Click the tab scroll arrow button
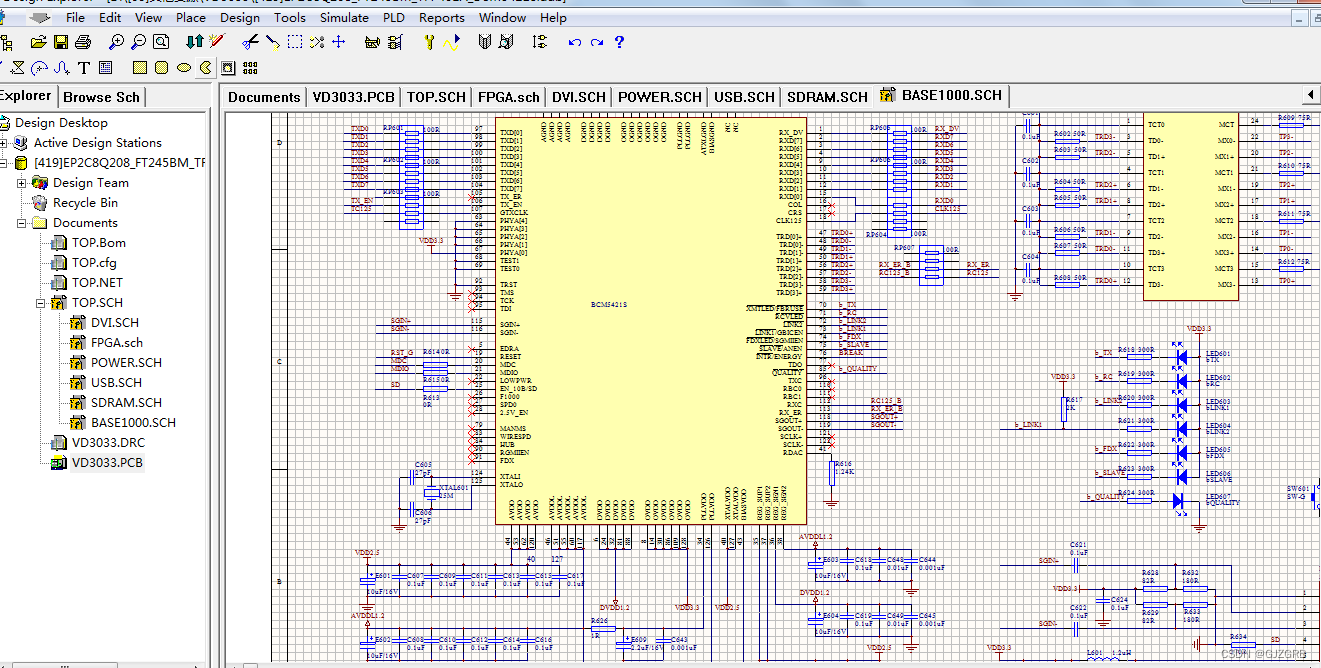 pos(1311,94)
